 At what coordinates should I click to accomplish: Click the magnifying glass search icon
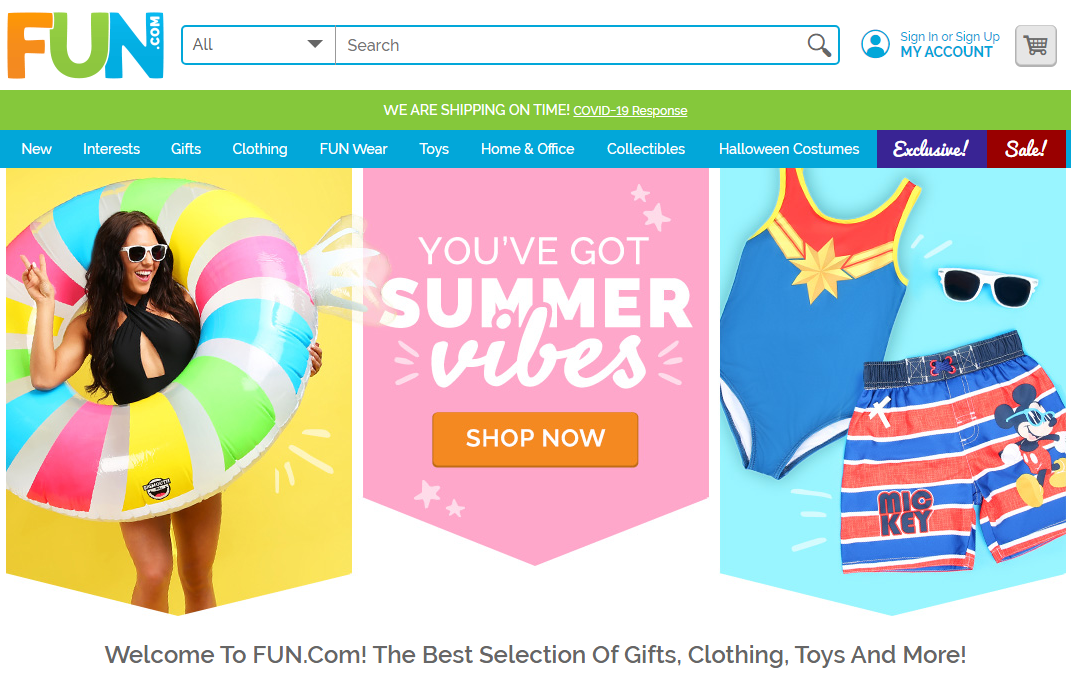819,45
